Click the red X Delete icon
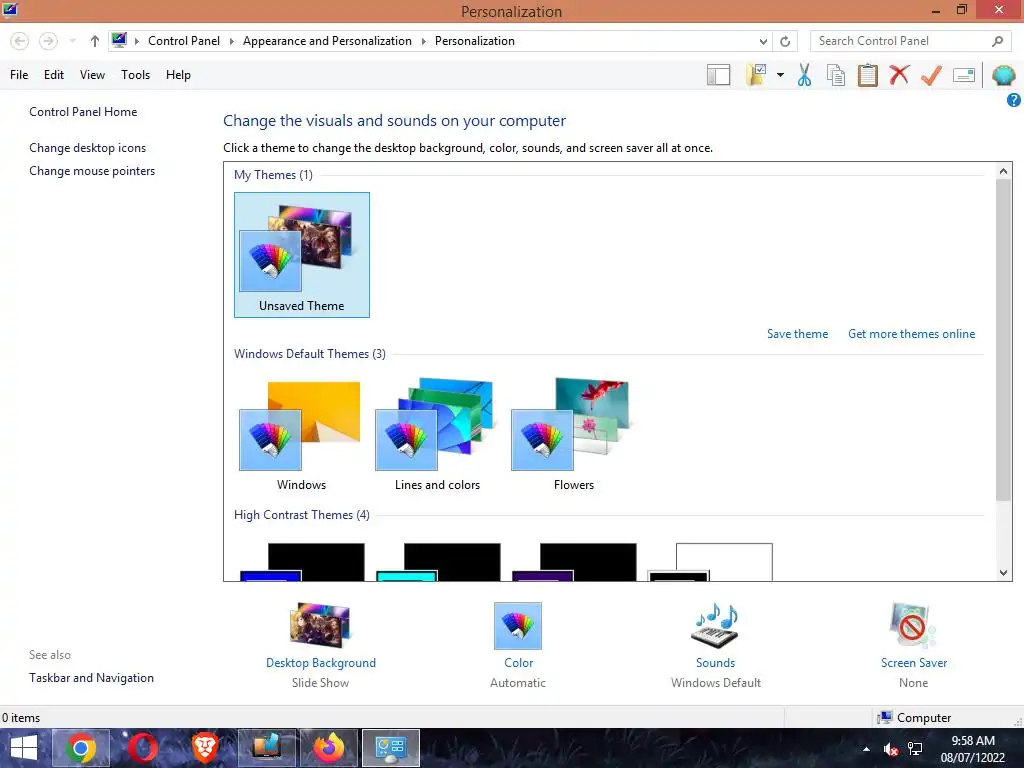This screenshot has height=768, width=1024. point(899,74)
